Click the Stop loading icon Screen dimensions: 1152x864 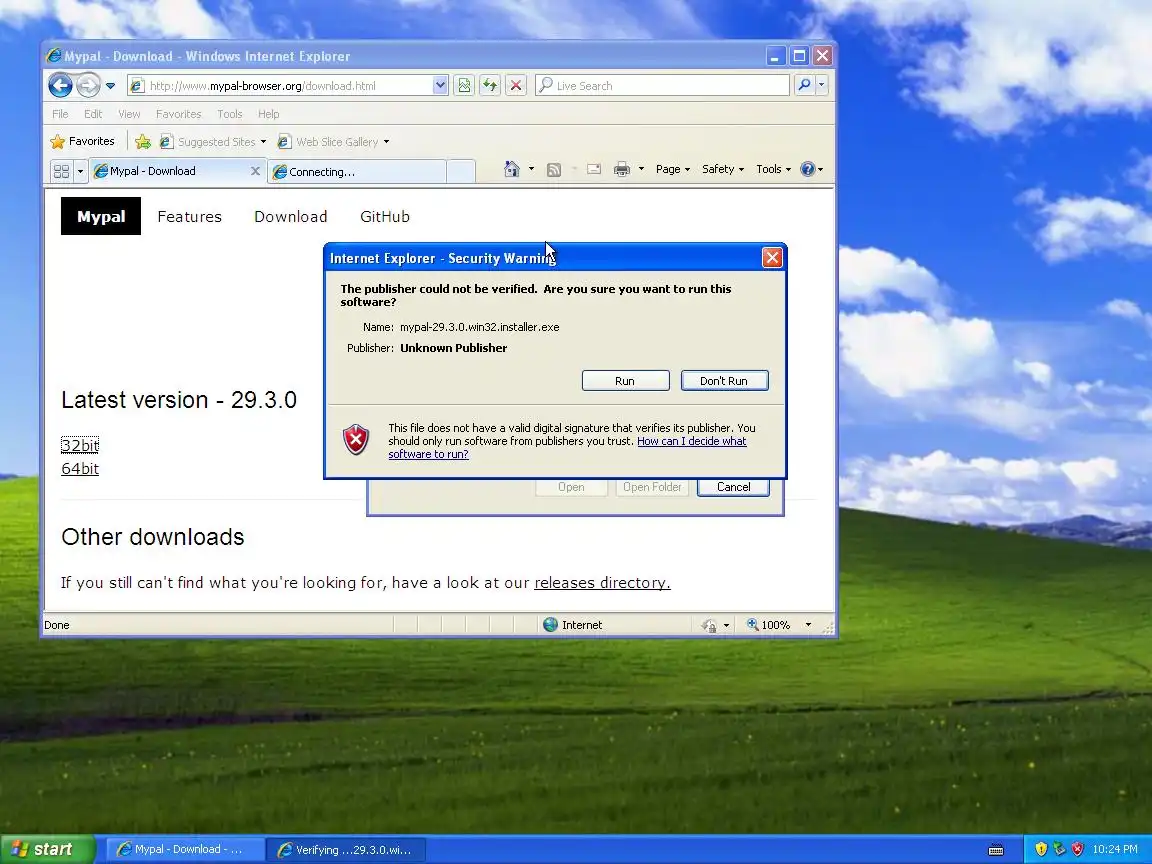click(516, 85)
